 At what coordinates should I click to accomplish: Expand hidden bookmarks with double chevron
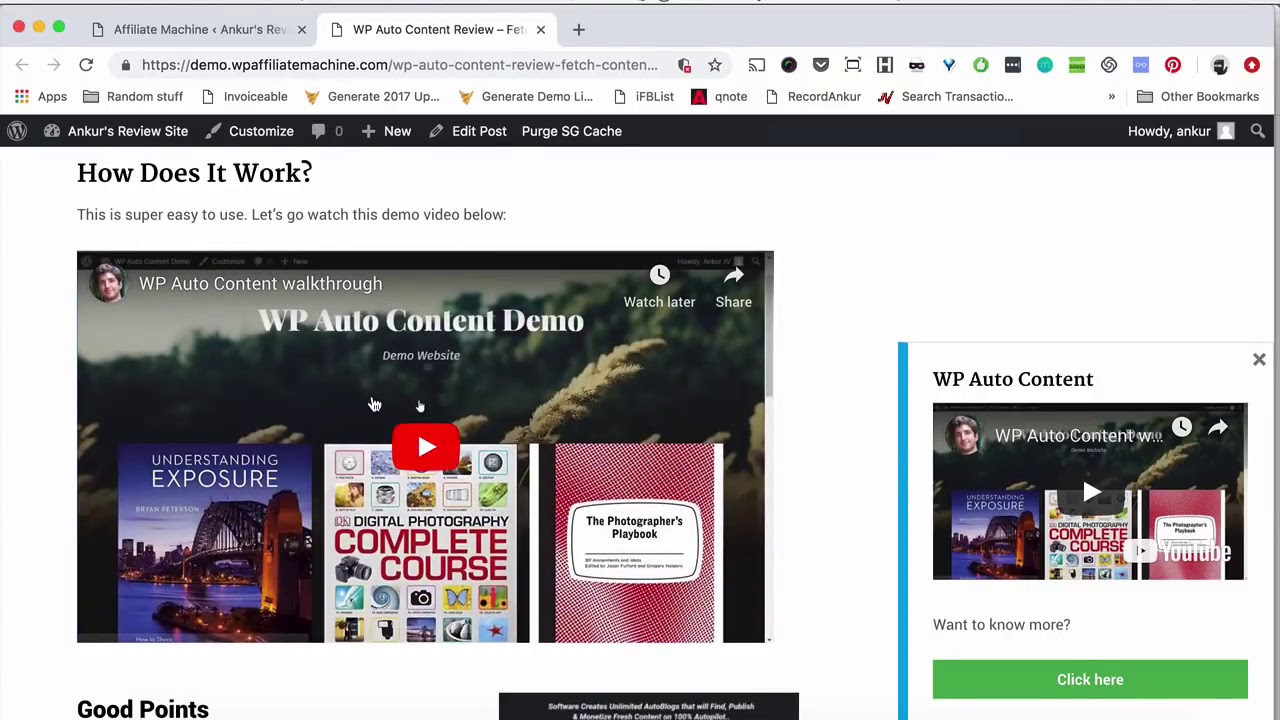click(x=1111, y=97)
